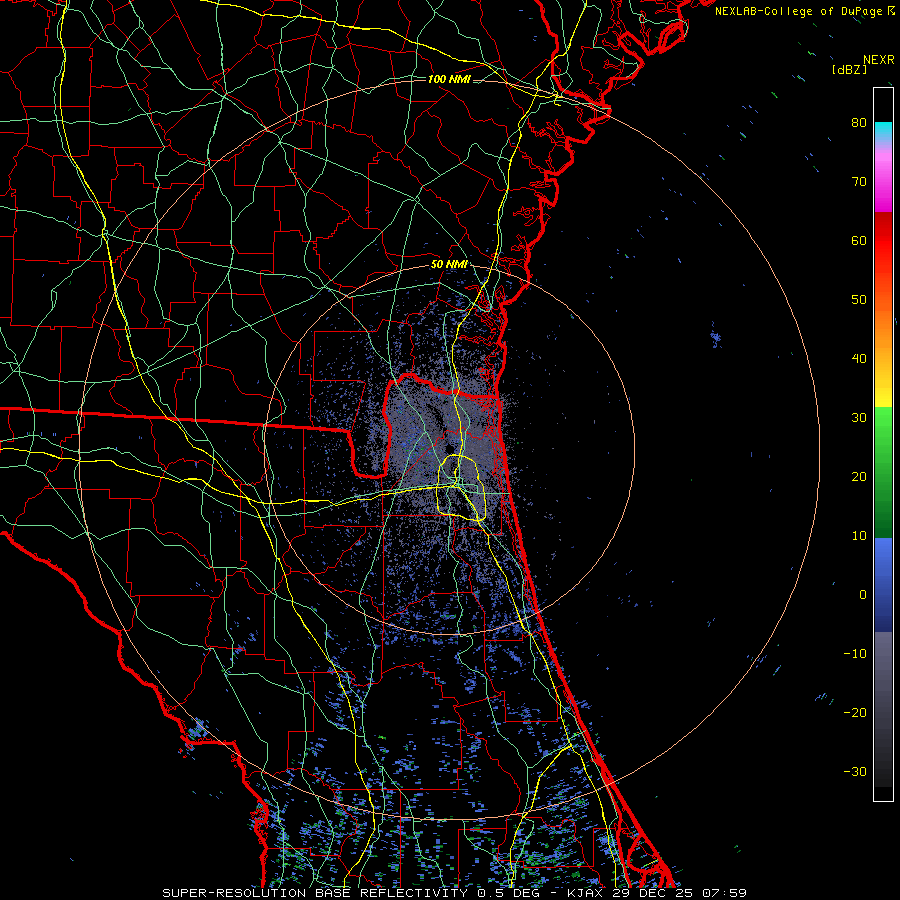The image size is (900, 900).
Task: Click the 50 dBZ scale value
Action: point(859,300)
